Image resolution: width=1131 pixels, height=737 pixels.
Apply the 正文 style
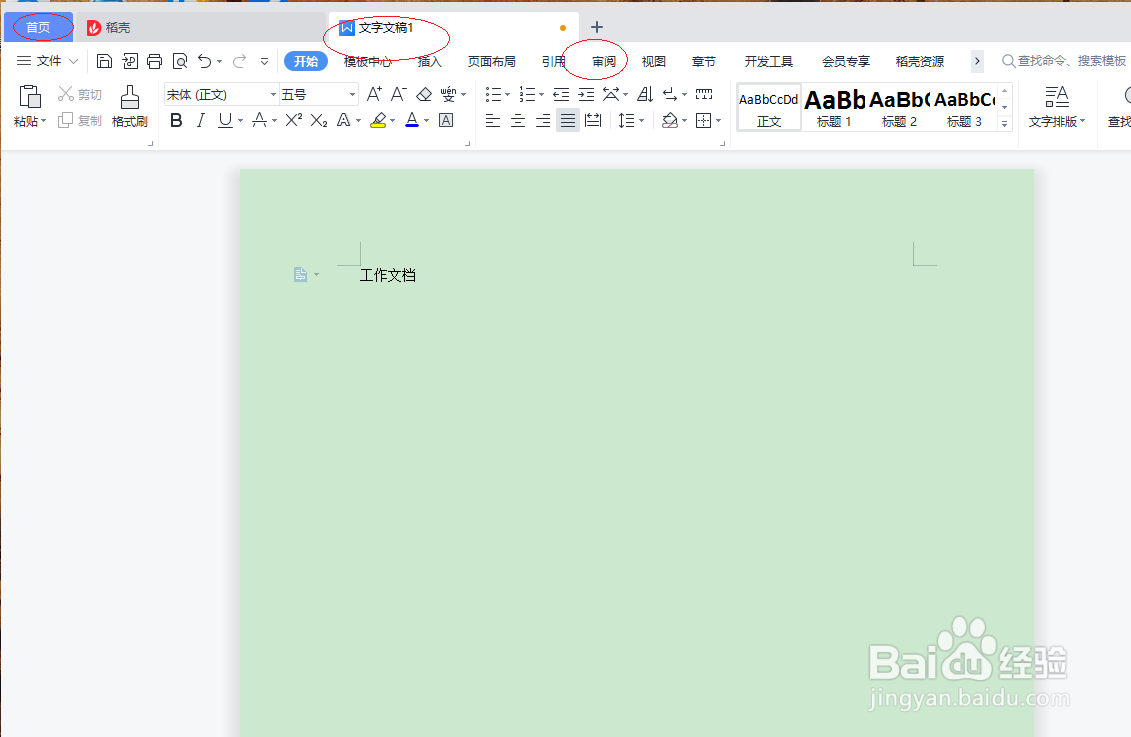769,107
